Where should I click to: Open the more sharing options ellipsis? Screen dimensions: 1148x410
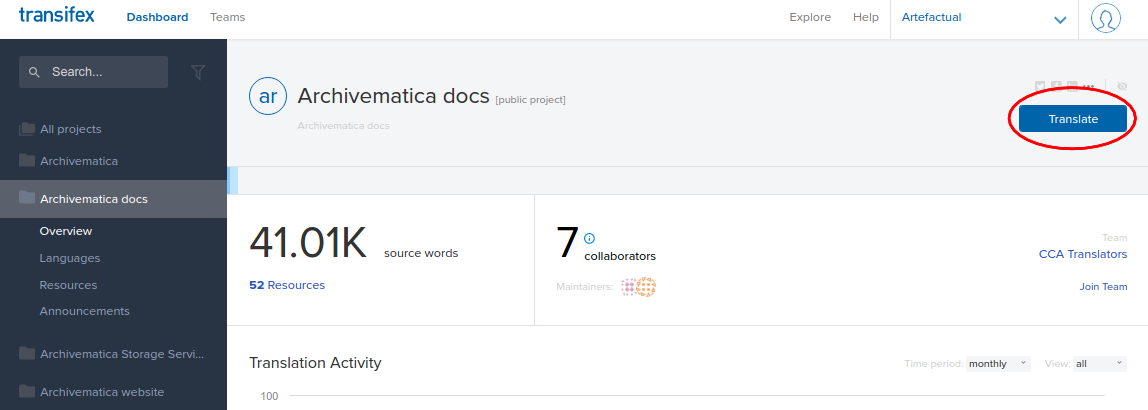pyautogui.click(x=1088, y=87)
